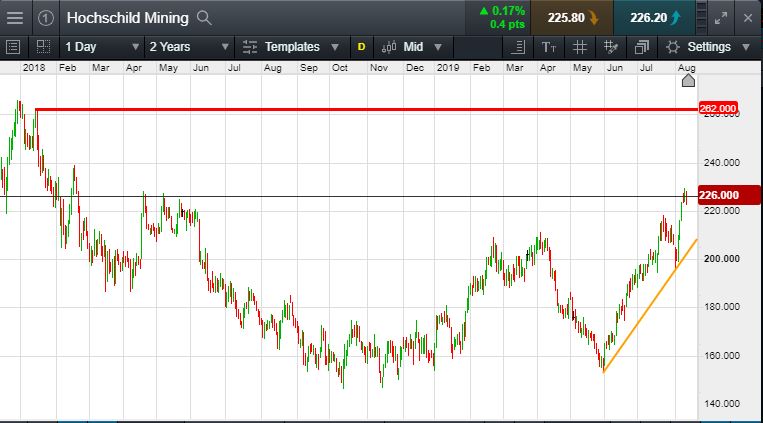The width and height of the screenshot is (763, 423).
Task: Click the buy price 226.20 button
Action: (654, 18)
